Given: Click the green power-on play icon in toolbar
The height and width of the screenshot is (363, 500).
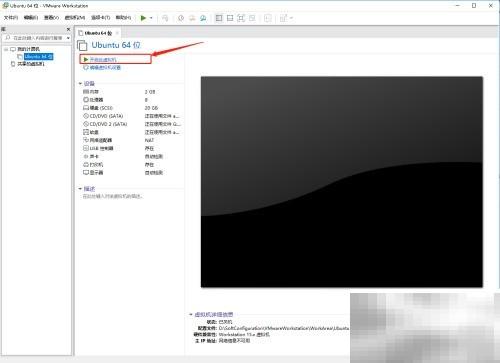Looking at the screenshot, I should tap(143, 18).
